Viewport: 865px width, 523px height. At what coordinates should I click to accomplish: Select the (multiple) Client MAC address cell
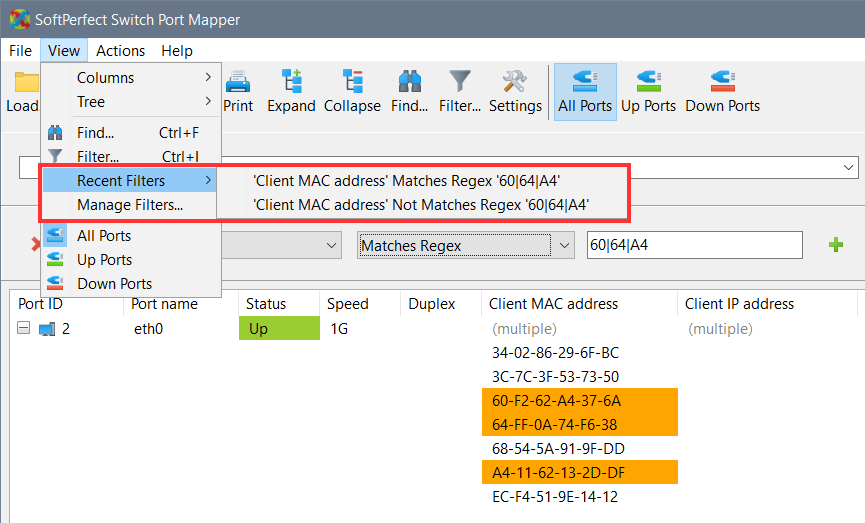tap(524, 329)
